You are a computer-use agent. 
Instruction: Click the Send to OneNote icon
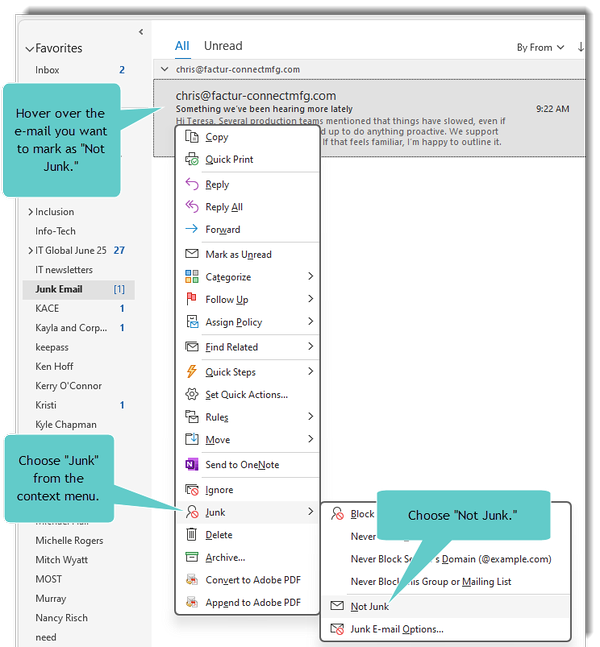(x=193, y=465)
